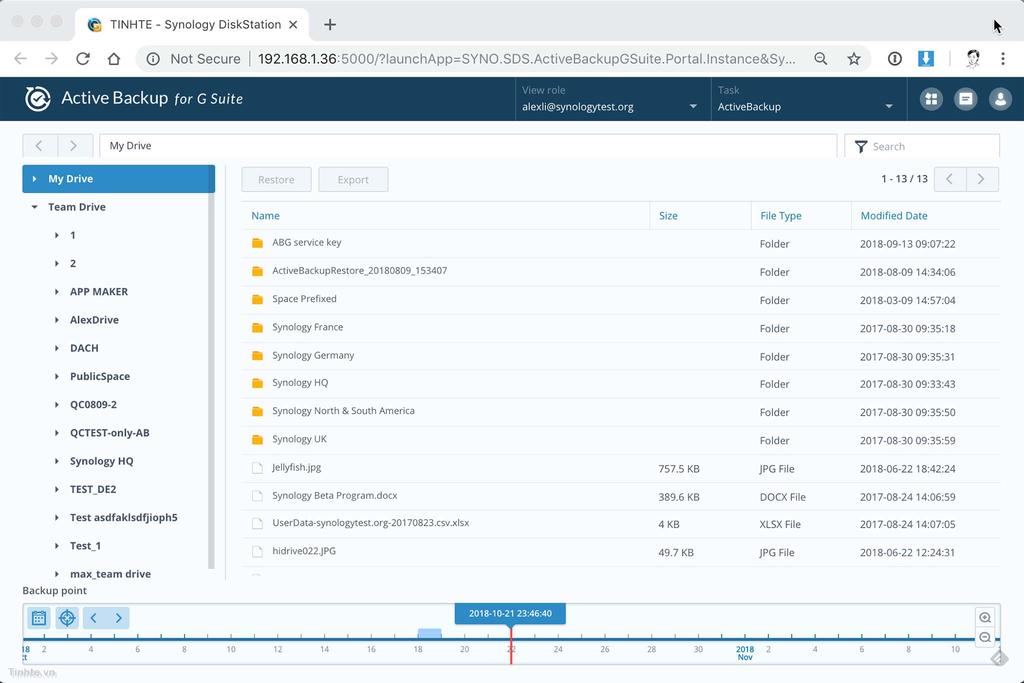Expand the APP MAKER team drive

[x=57, y=292]
